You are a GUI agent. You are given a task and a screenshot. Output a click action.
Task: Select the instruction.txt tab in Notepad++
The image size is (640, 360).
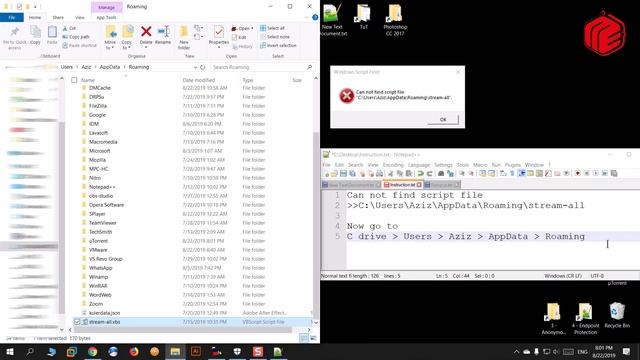402,184
